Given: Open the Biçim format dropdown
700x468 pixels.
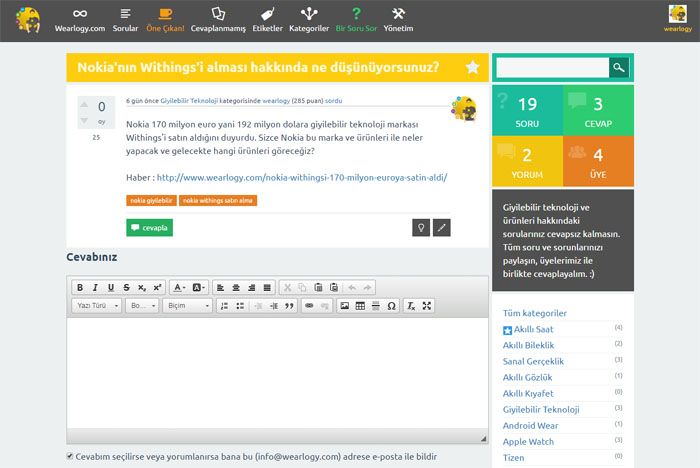Looking at the screenshot, I should (188, 306).
